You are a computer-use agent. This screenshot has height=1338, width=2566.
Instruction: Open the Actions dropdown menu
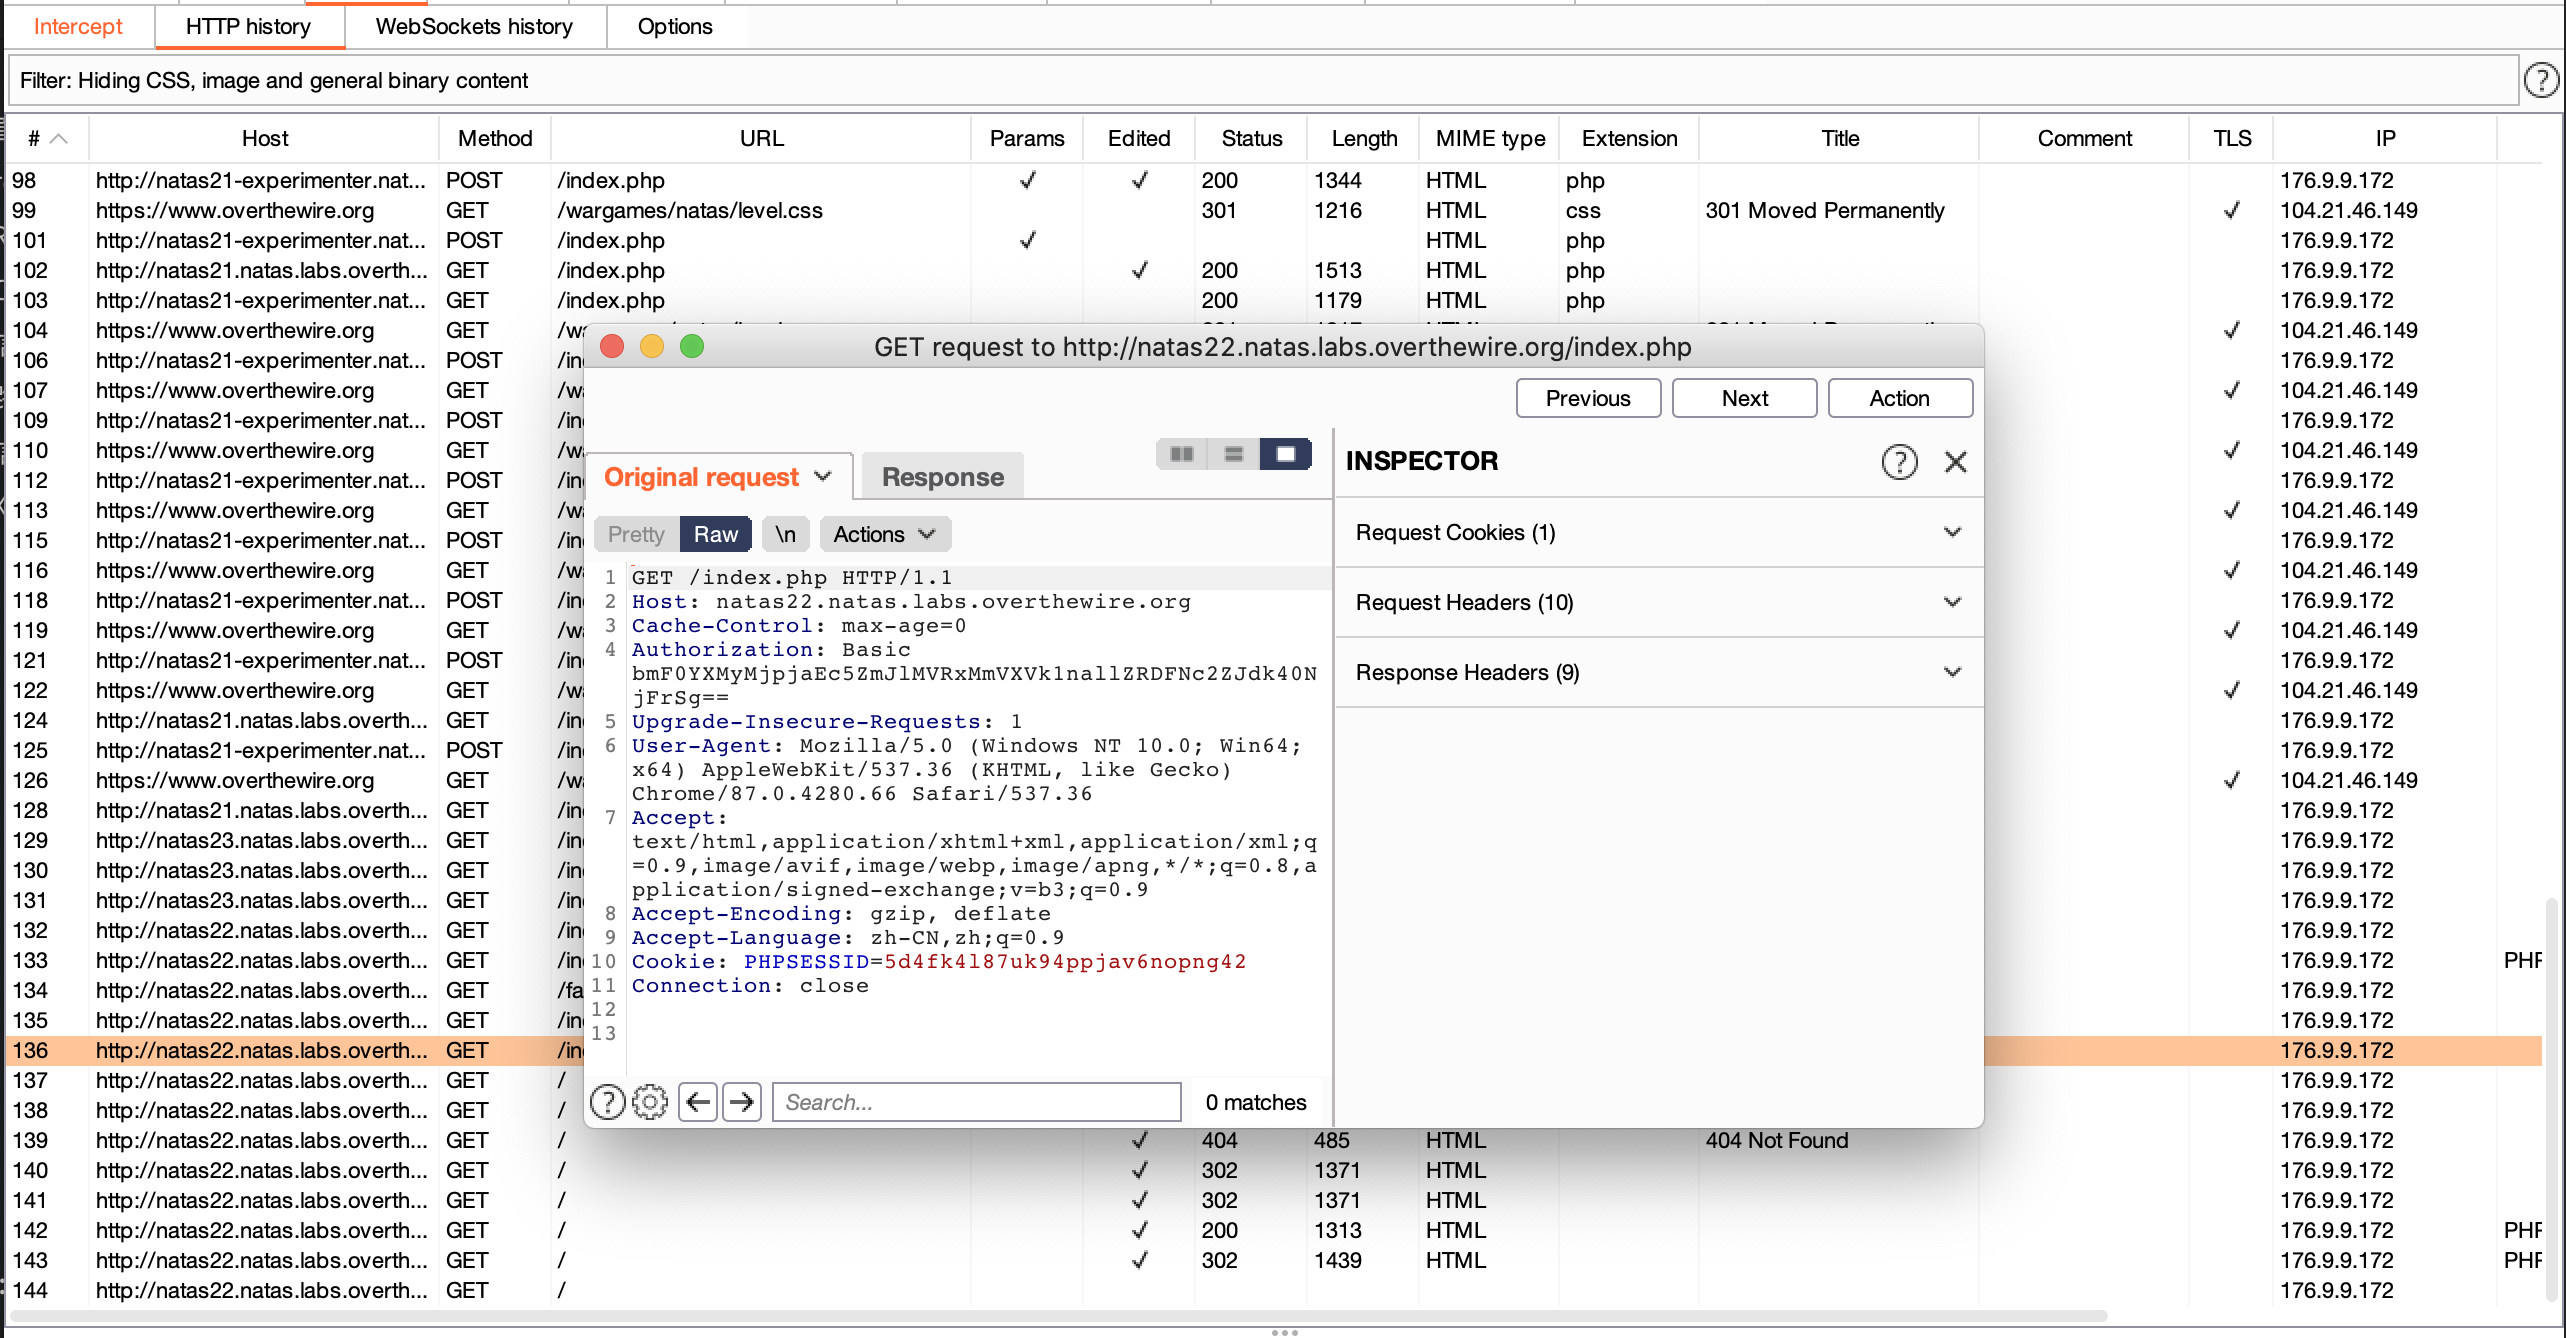pyautogui.click(x=884, y=534)
